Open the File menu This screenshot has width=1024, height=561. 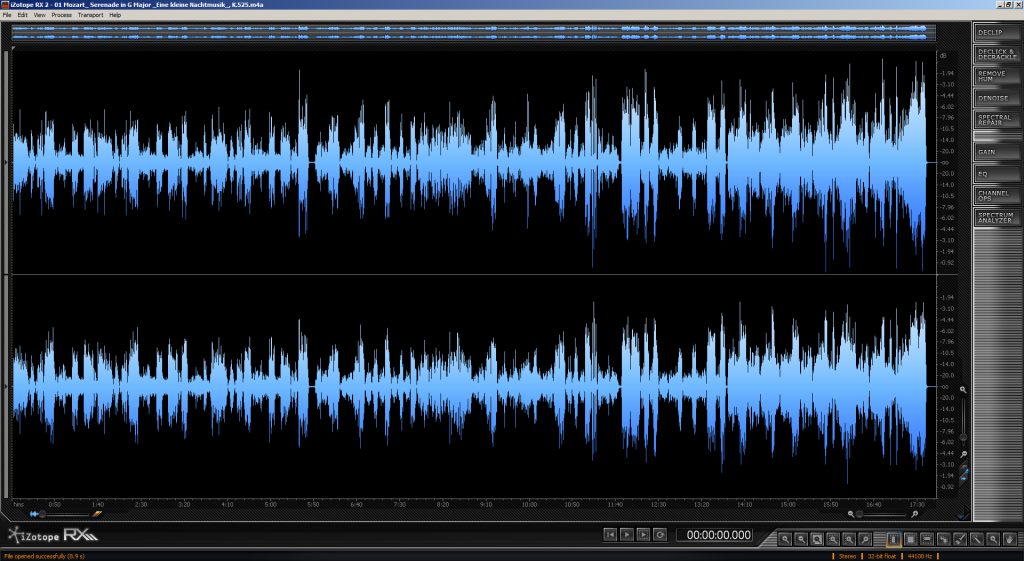[x=7, y=15]
